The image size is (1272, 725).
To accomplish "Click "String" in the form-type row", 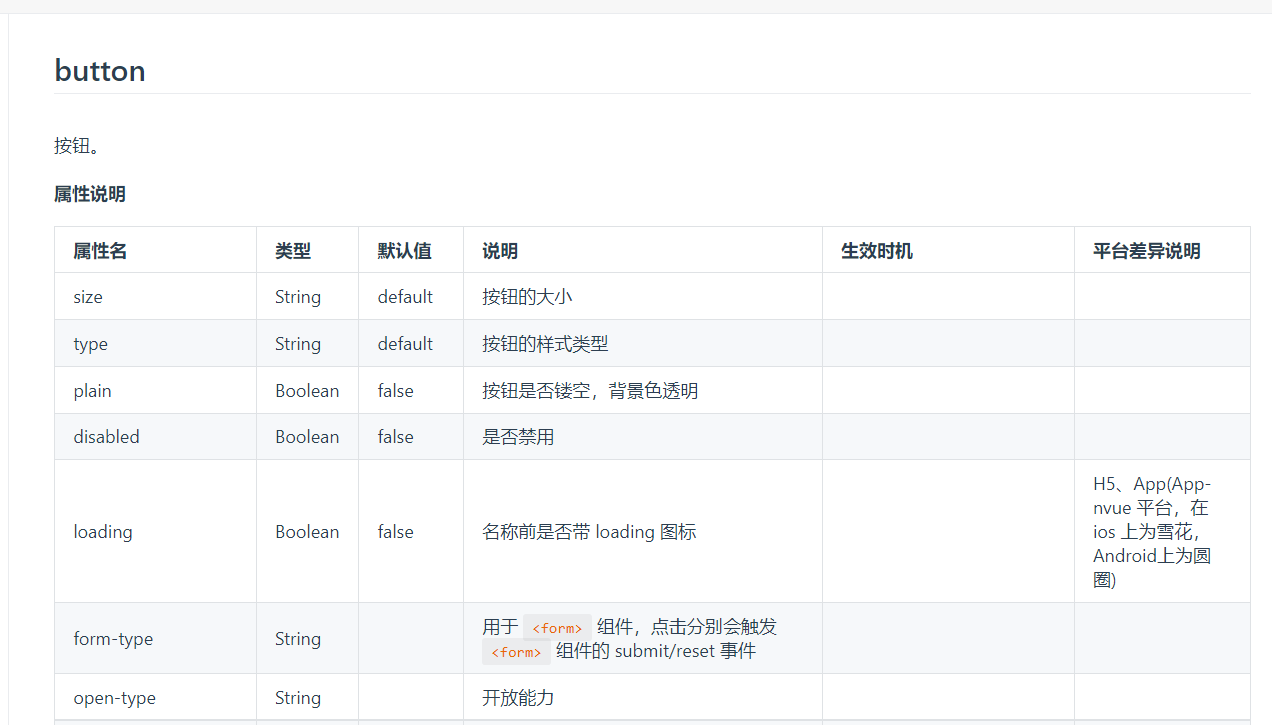I will (298, 639).
